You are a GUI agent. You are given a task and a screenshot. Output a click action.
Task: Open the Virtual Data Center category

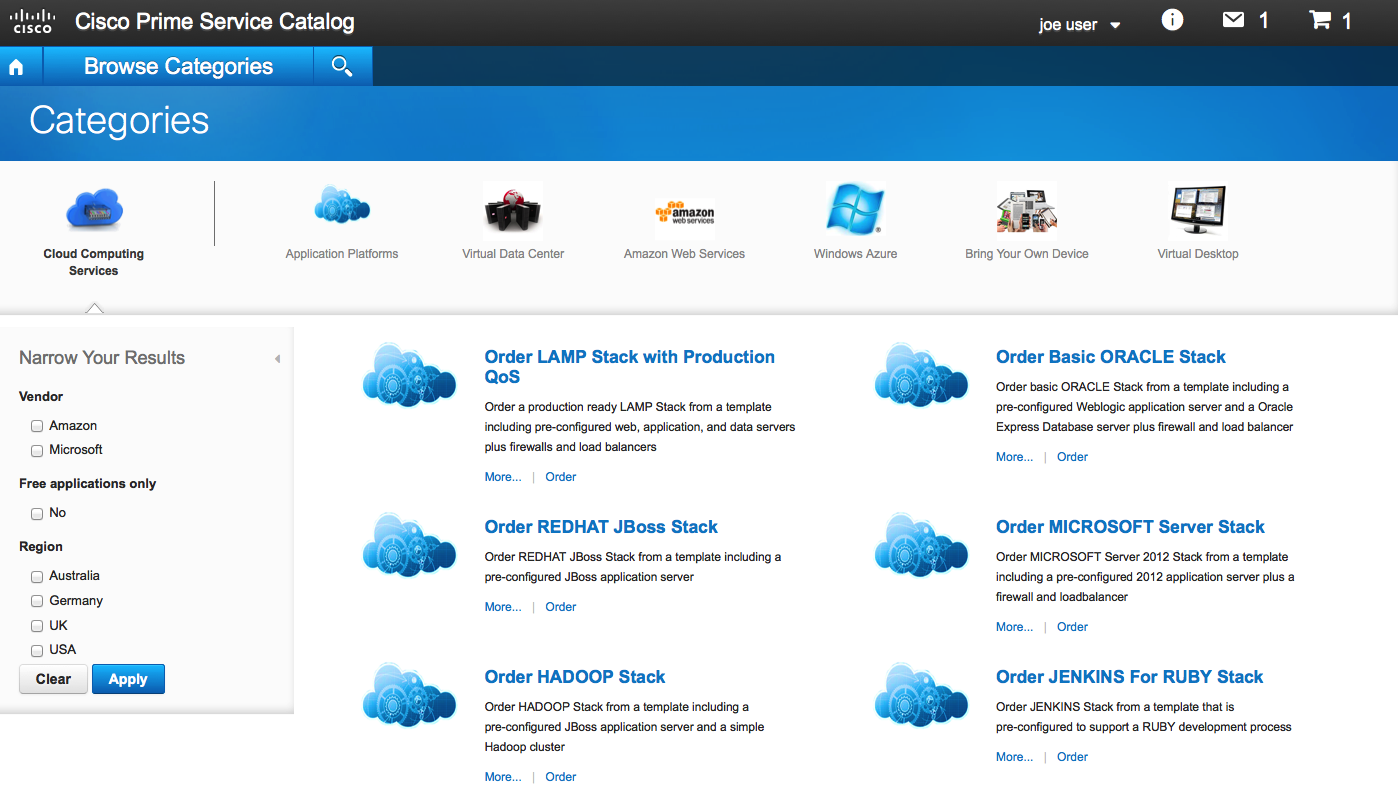point(512,210)
